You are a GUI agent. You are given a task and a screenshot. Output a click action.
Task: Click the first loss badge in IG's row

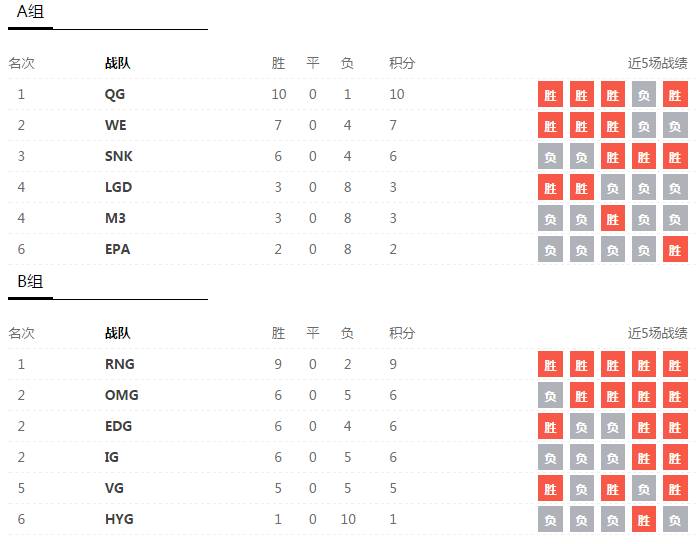[551, 457]
